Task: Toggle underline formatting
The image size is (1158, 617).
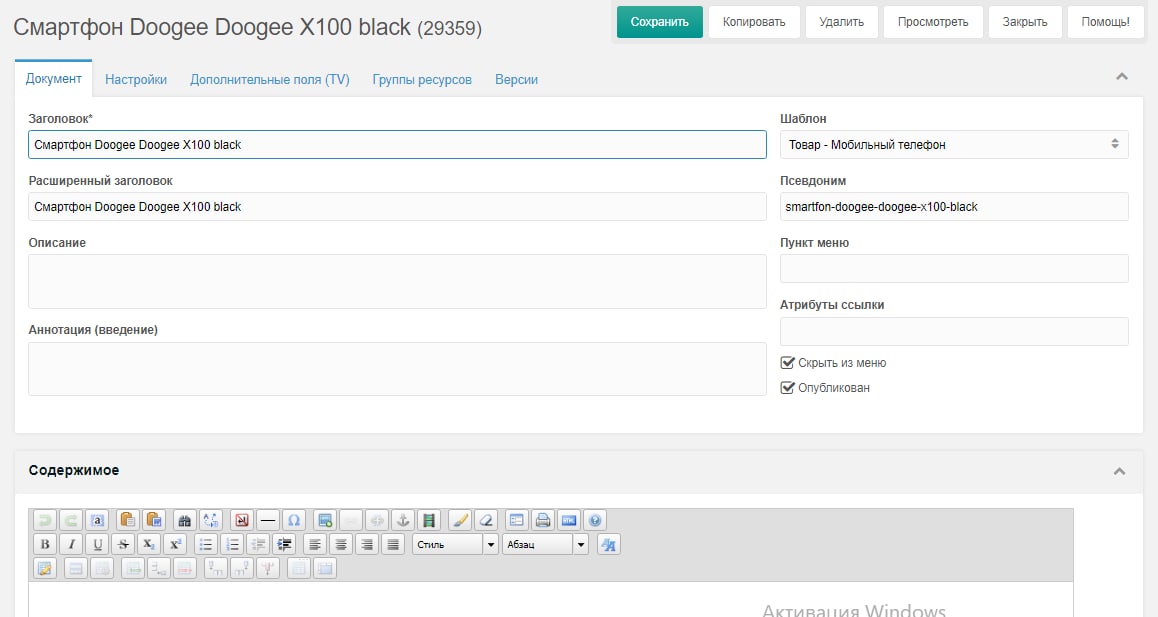Action: point(97,545)
